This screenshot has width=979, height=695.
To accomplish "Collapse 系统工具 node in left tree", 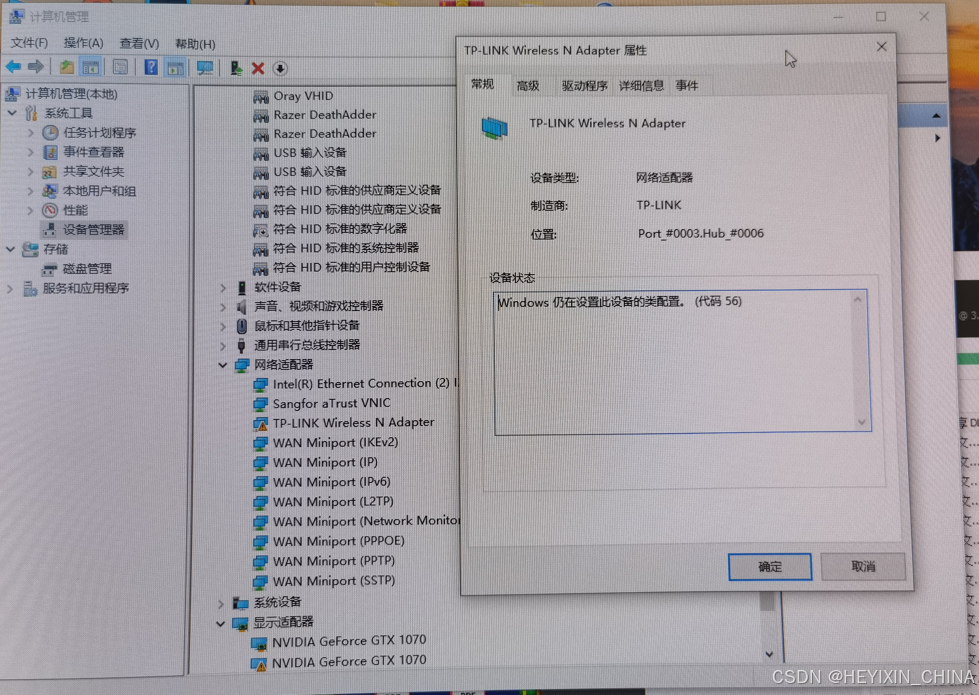I will click(12, 113).
